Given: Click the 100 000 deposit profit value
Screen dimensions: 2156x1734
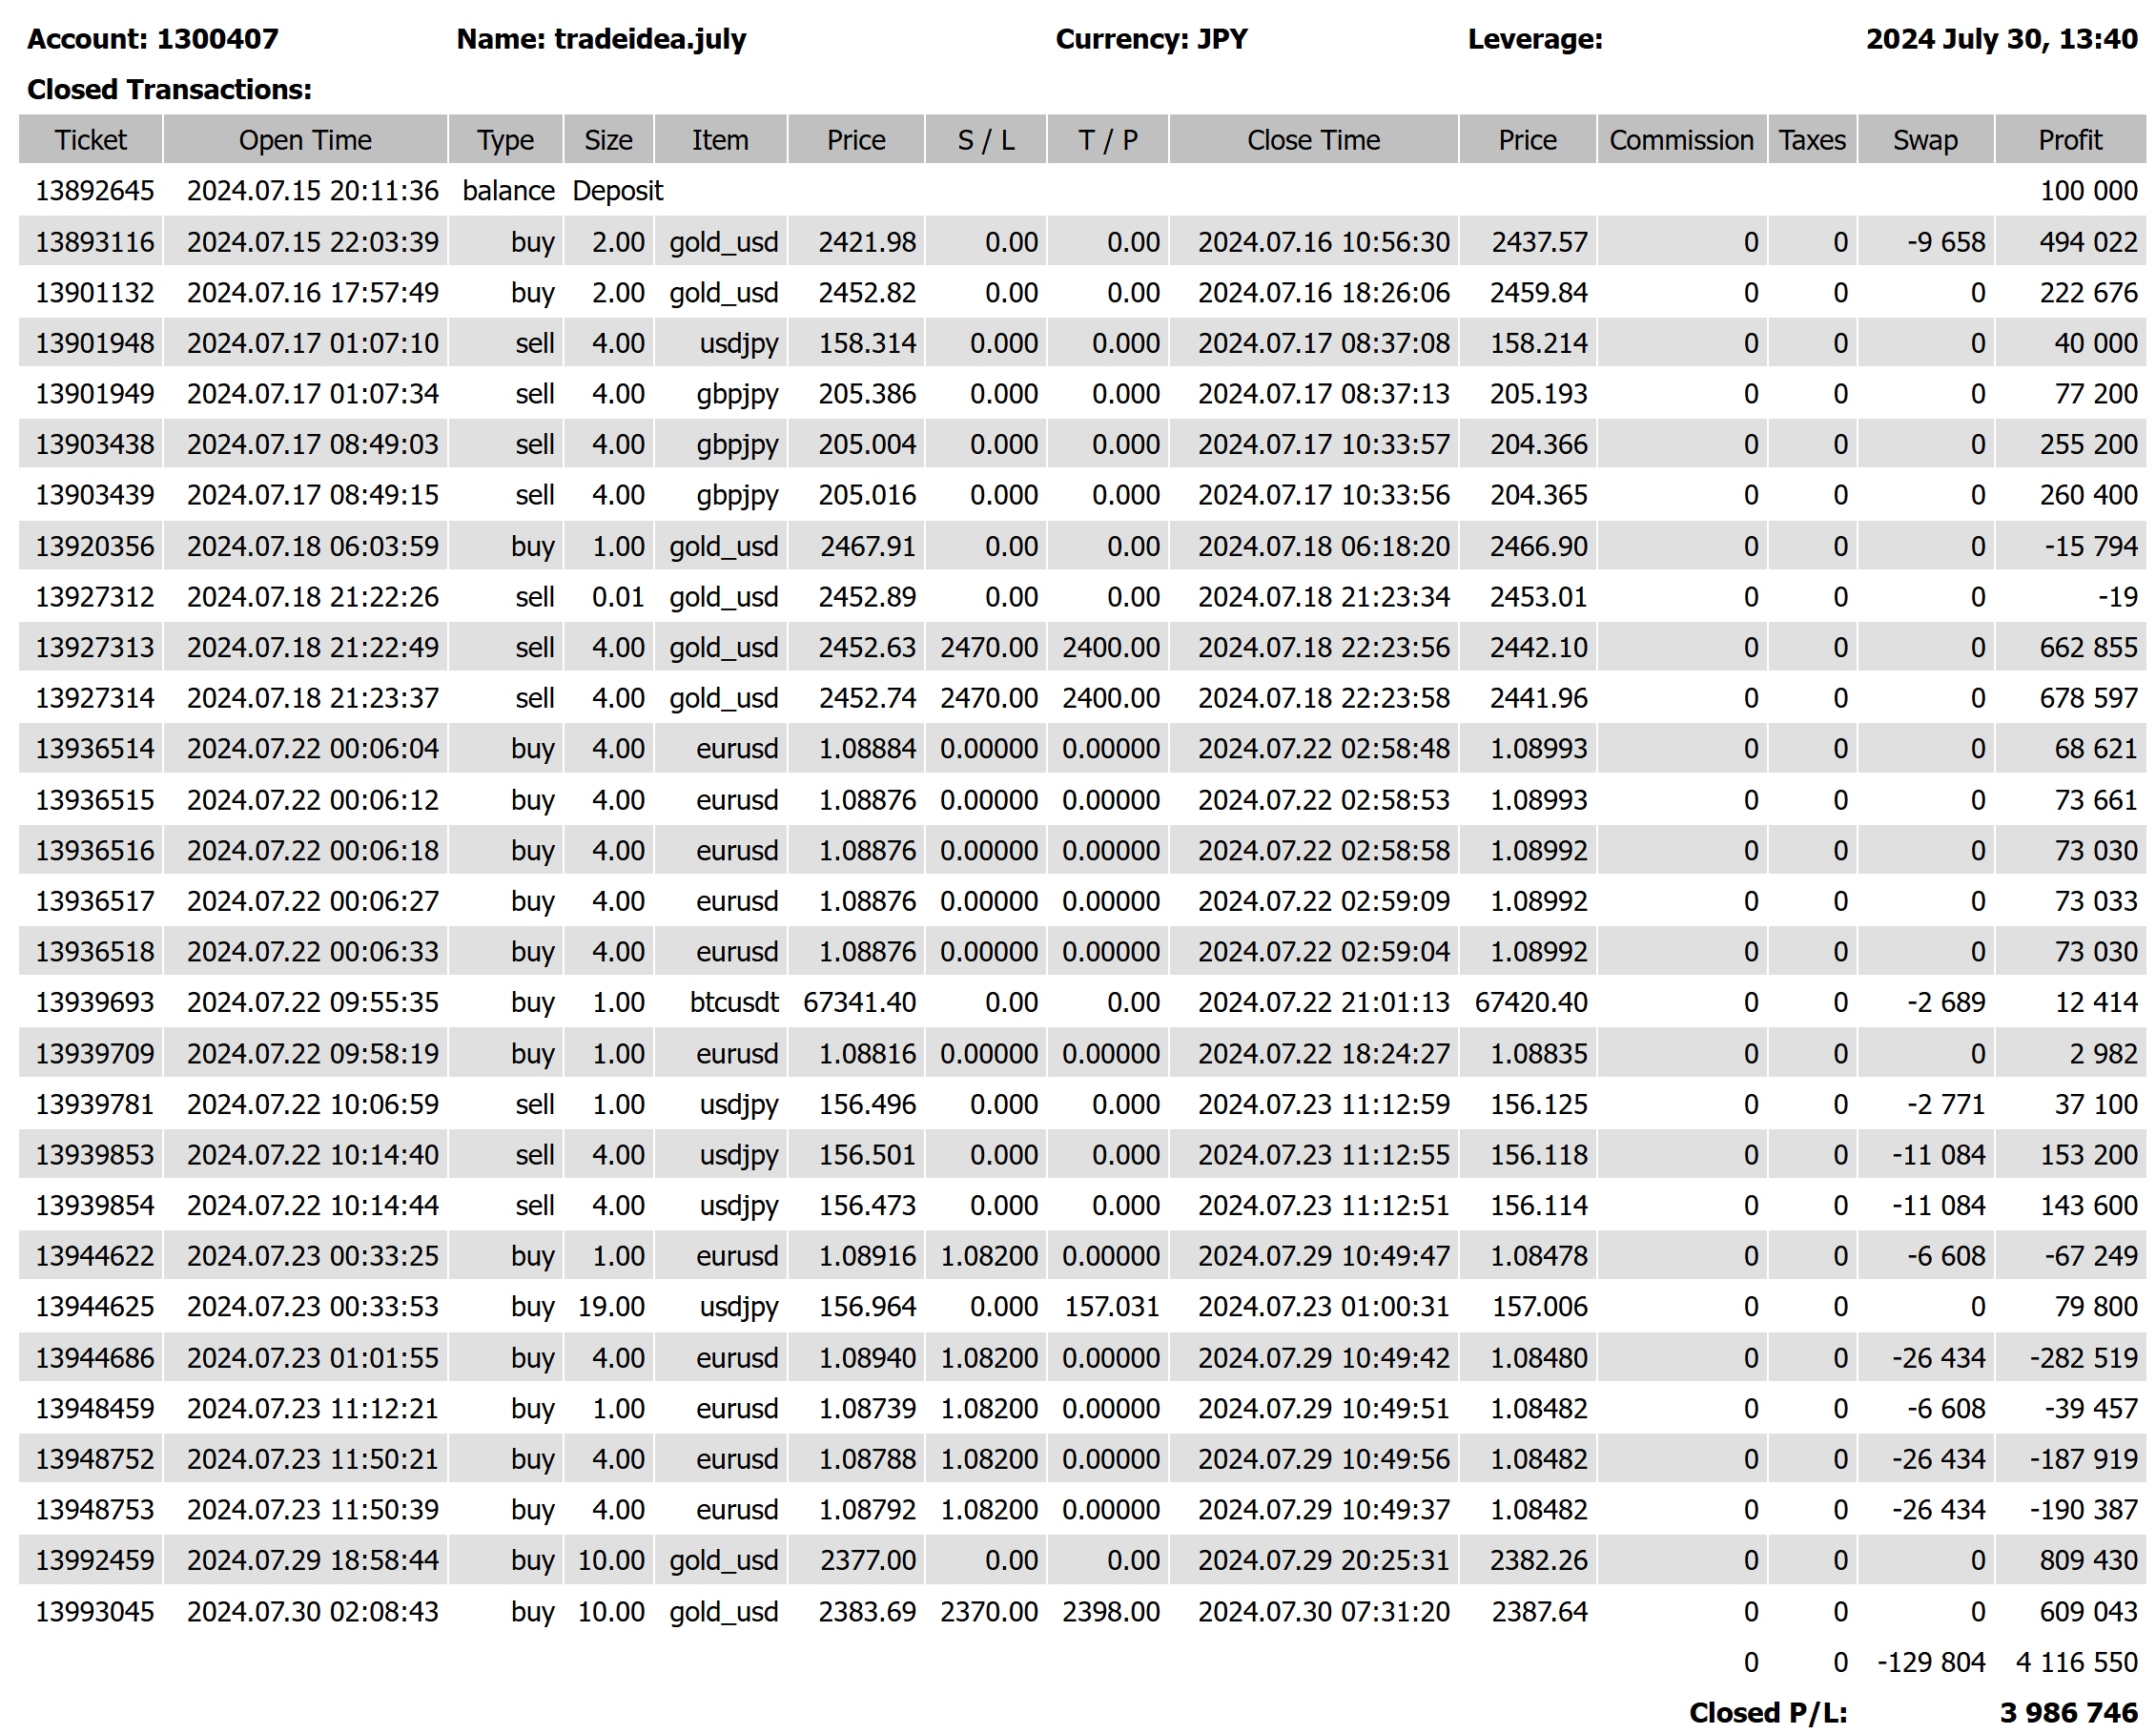Looking at the screenshot, I should click(2087, 191).
